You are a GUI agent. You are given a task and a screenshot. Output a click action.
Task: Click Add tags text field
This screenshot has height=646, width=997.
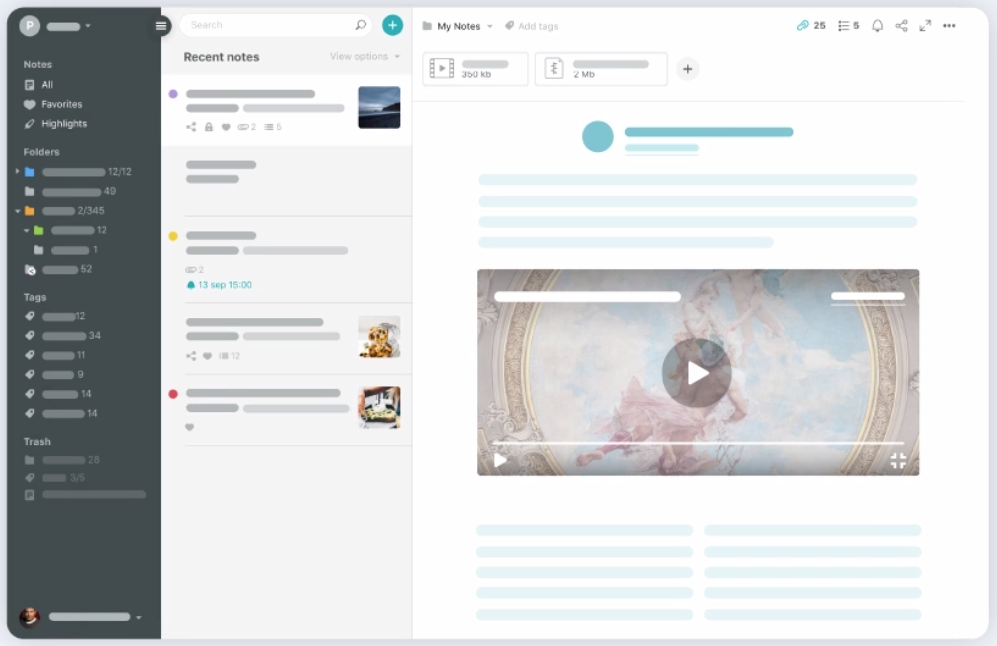tap(538, 26)
